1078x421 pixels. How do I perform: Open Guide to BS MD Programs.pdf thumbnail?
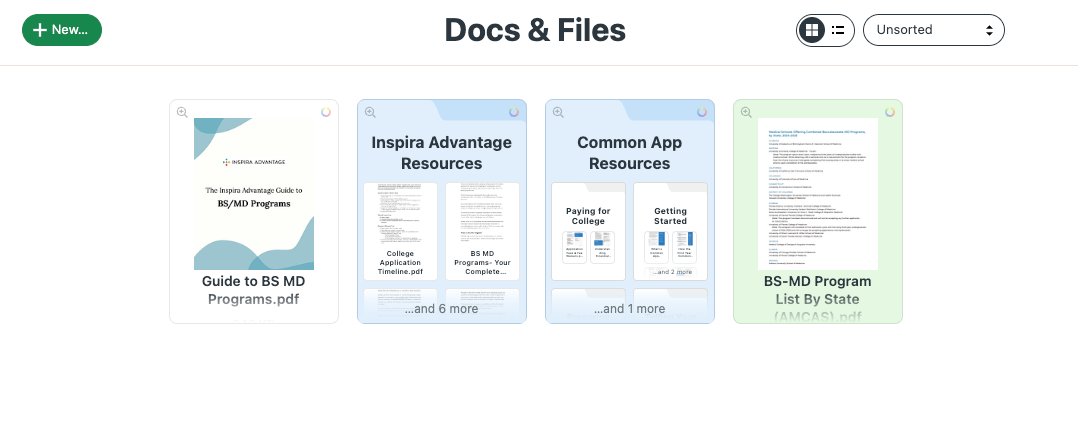tap(254, 194)
